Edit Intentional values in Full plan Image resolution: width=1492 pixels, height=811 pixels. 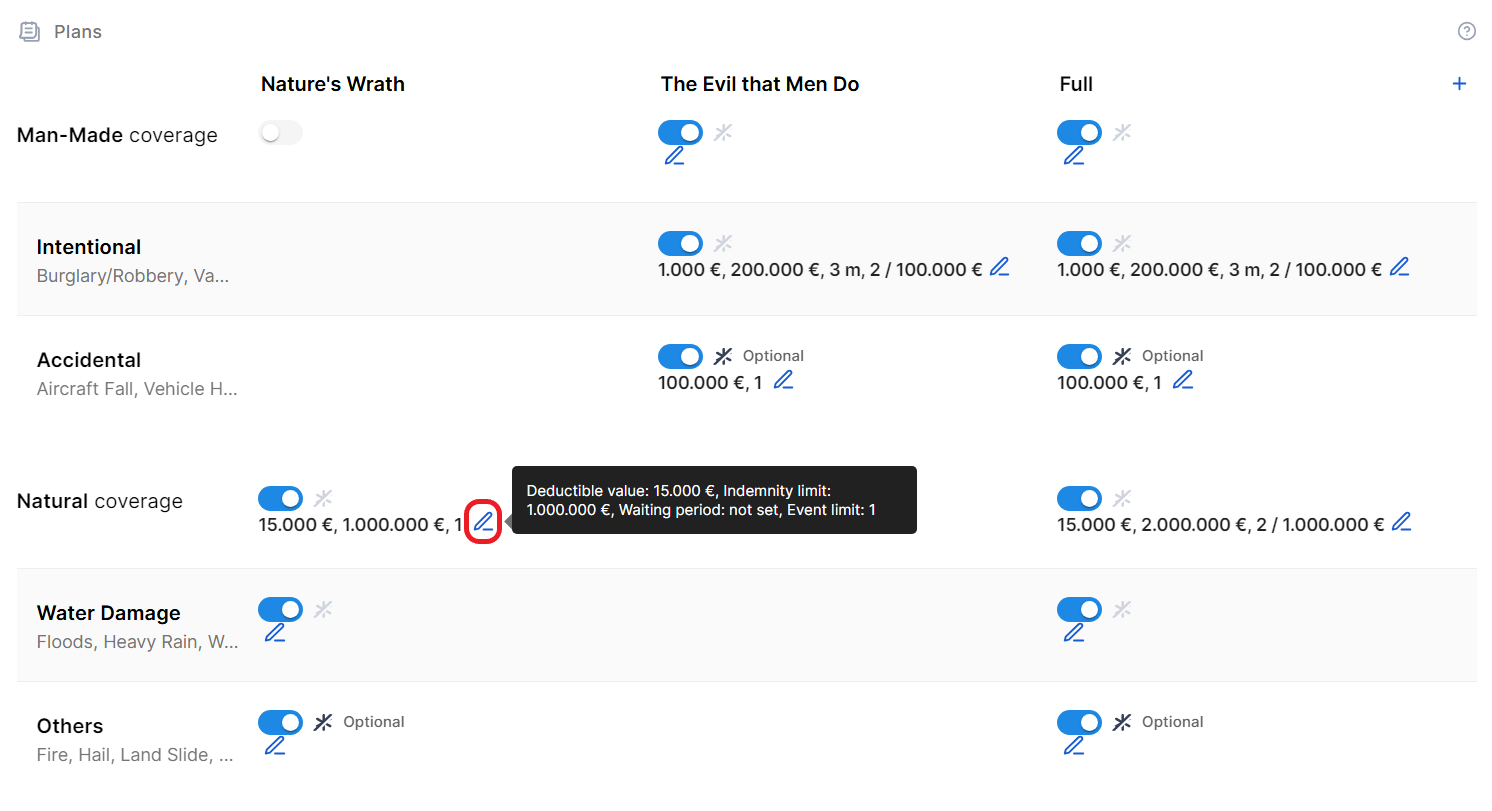pos(1400,268)
